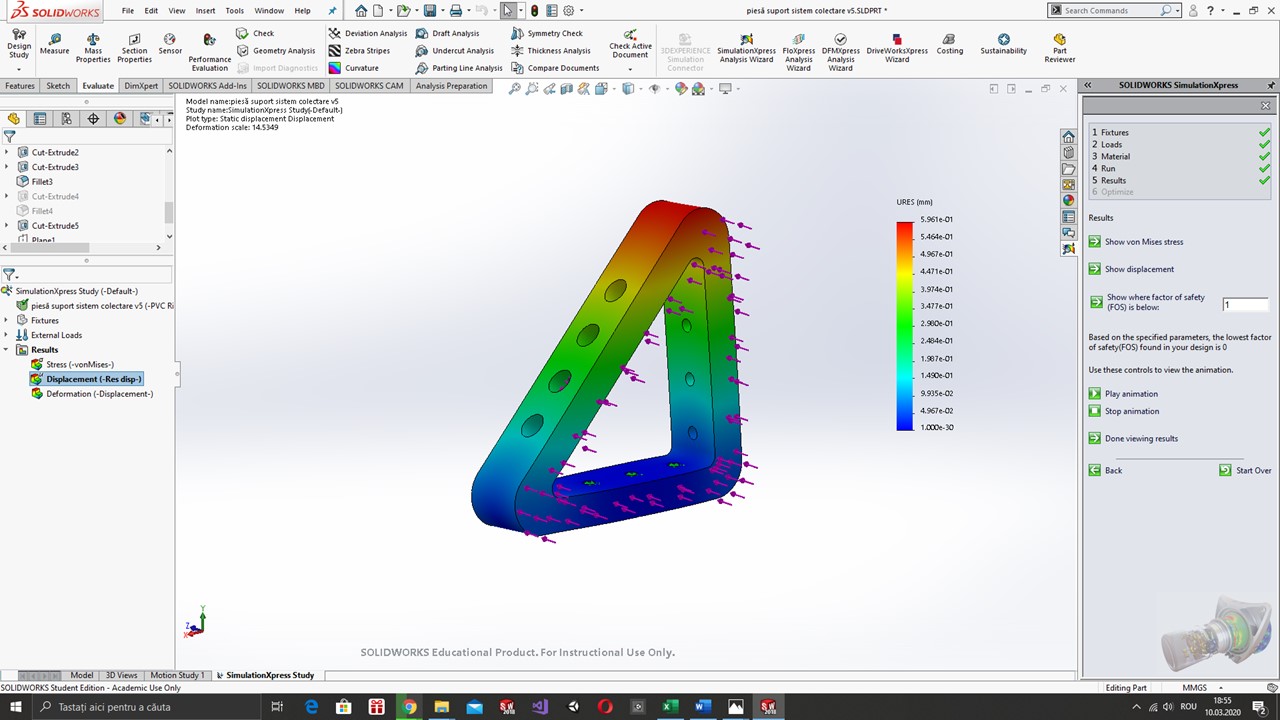Open the Appearances task pane icon
This screenshot has height=720, width=1280.
(1068, 200)
